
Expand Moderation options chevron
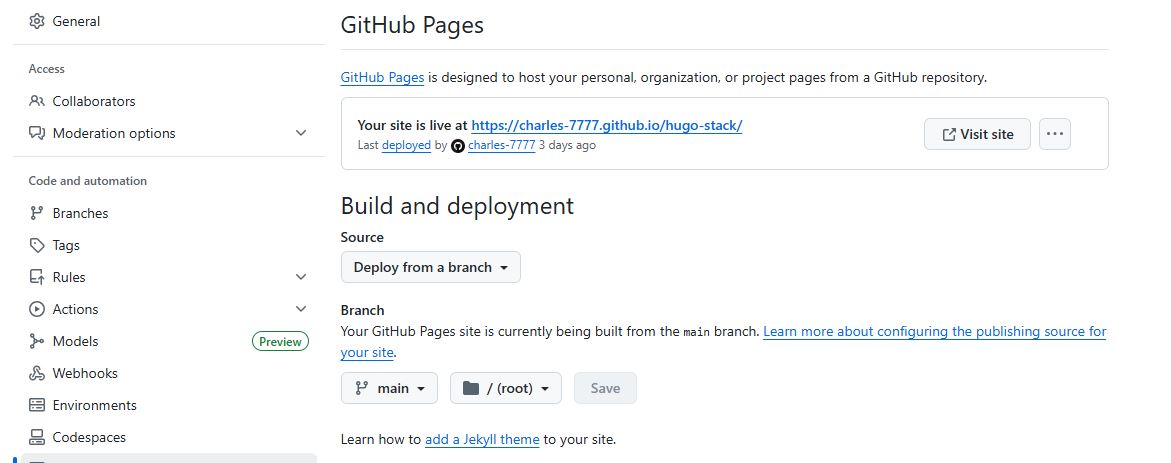coord(301,133)
